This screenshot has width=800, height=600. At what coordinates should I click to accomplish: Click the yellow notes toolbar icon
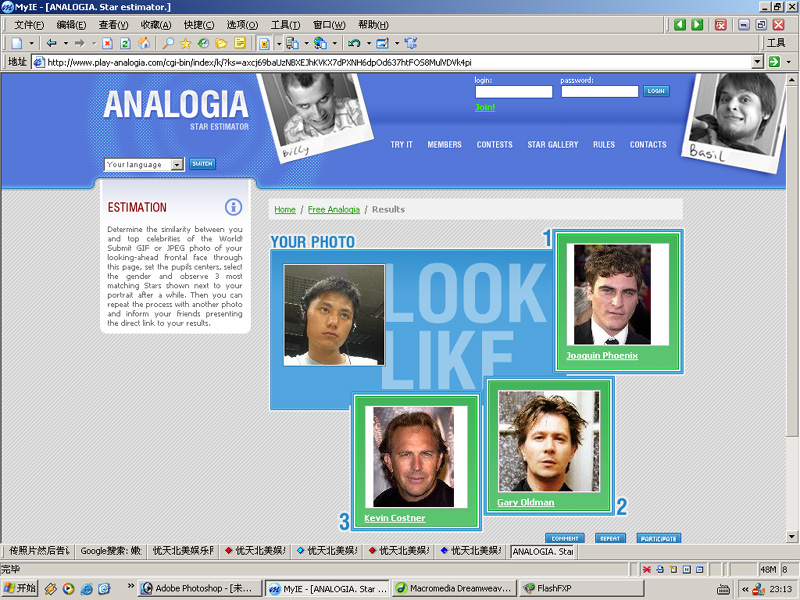click(239, 43)
